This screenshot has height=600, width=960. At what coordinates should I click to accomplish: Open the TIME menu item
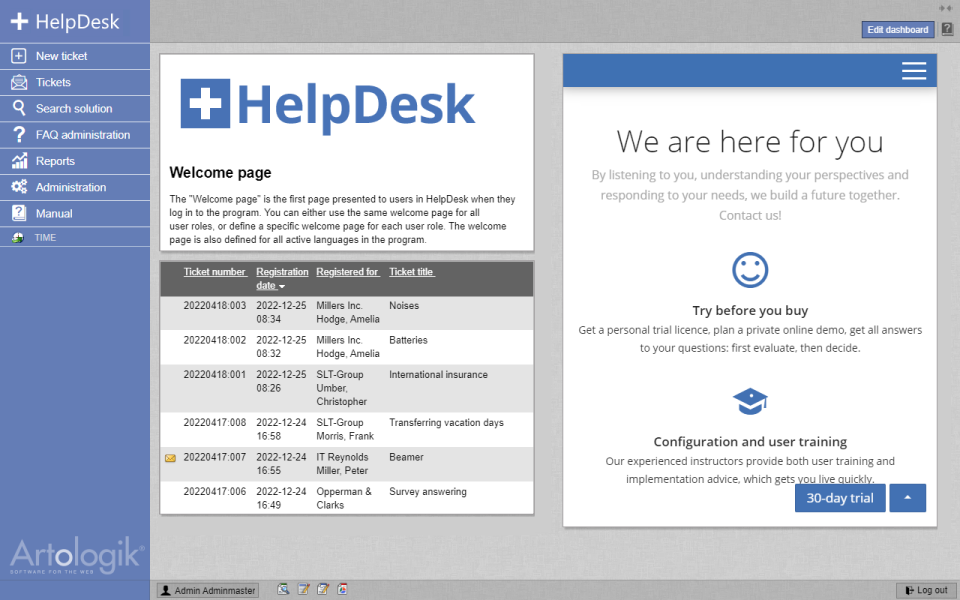pyautogui.click(x=45, y=237)
